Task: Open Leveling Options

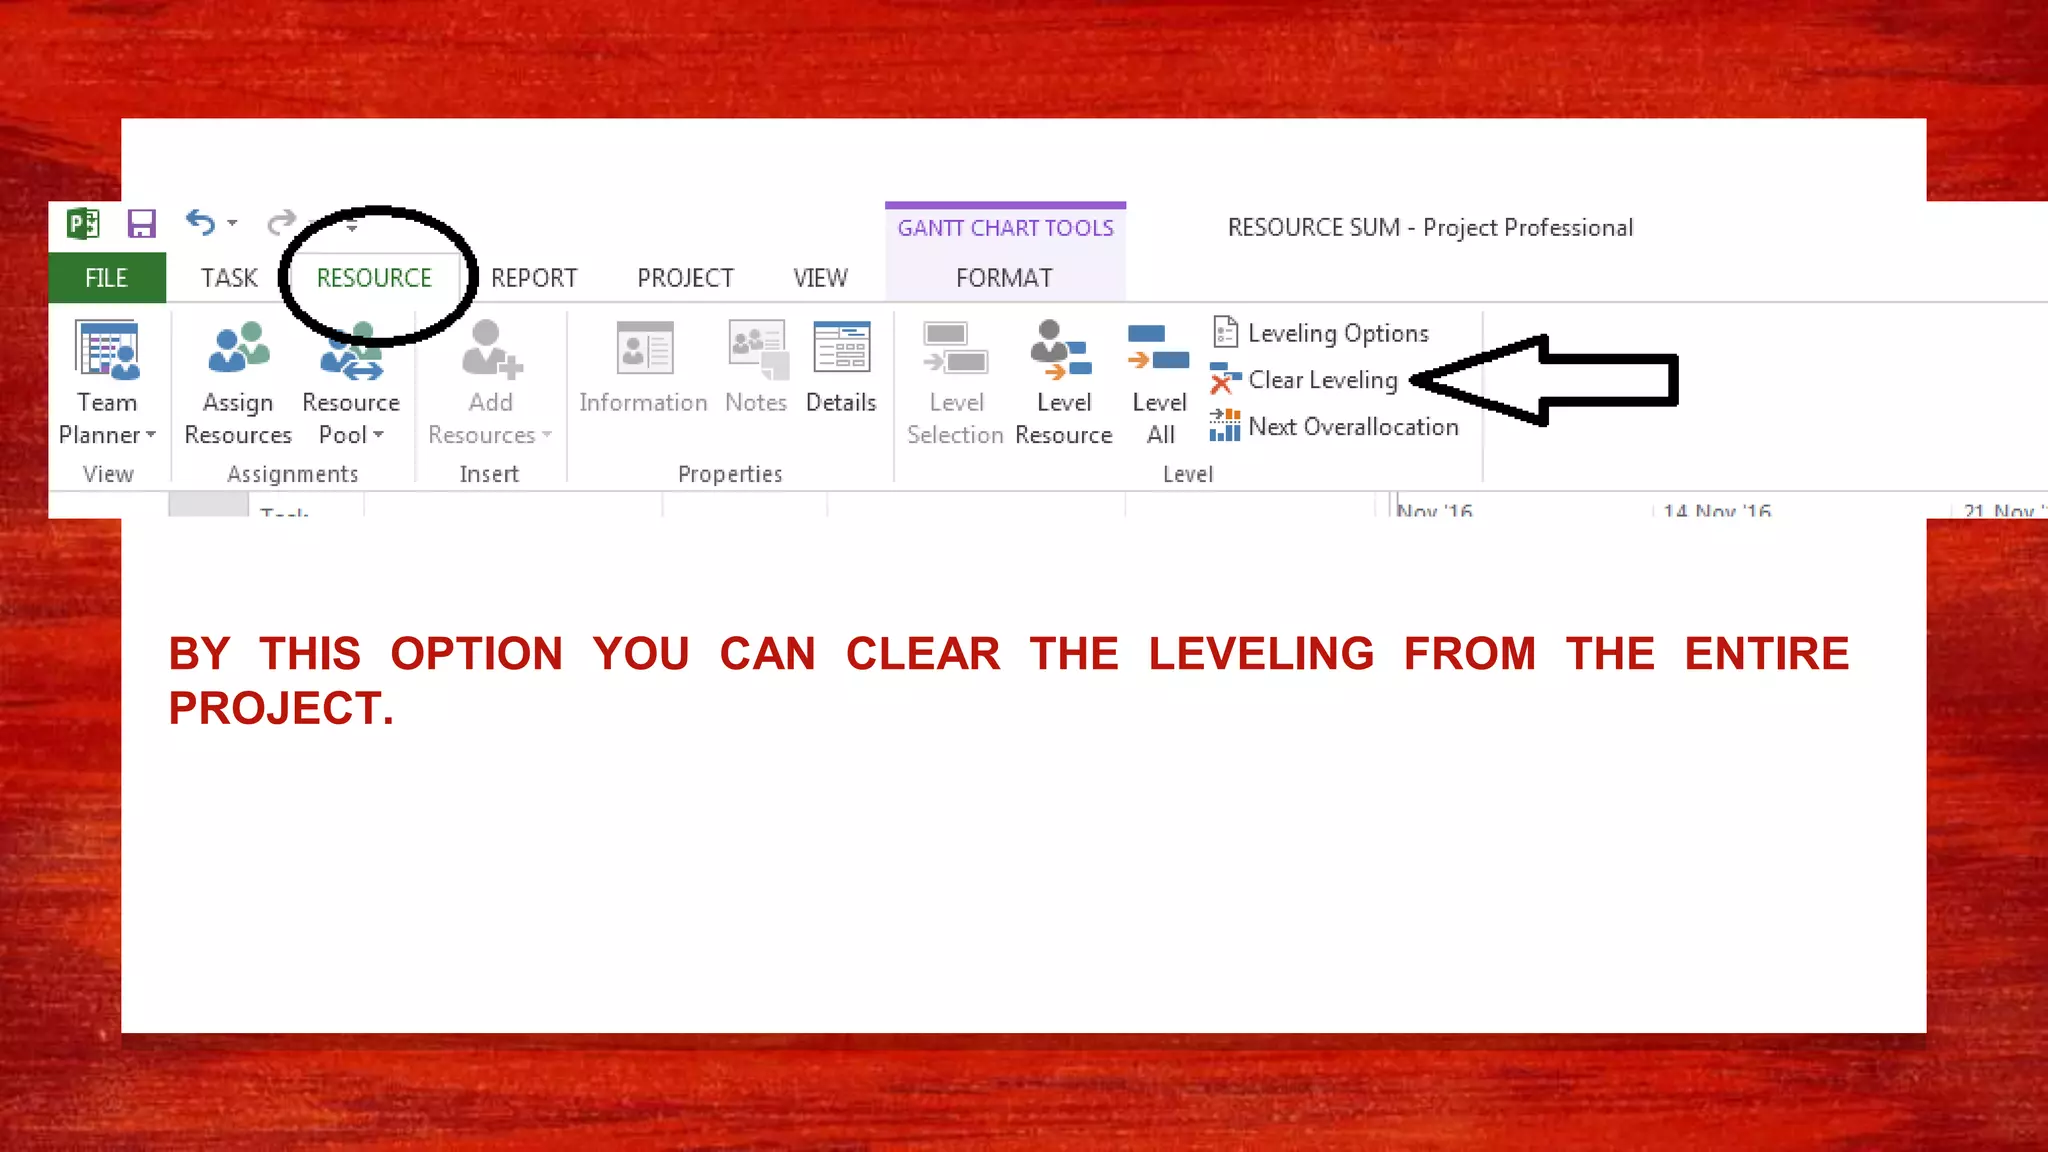Action: (x=1320, y=333)
